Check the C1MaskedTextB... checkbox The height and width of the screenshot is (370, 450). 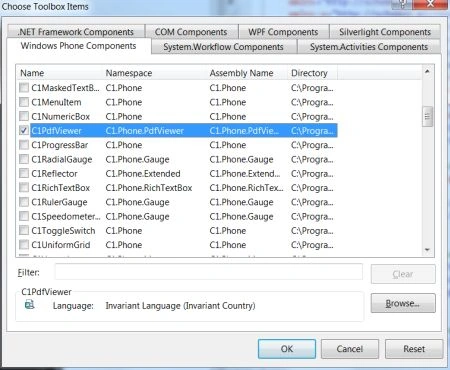(24, 88)
